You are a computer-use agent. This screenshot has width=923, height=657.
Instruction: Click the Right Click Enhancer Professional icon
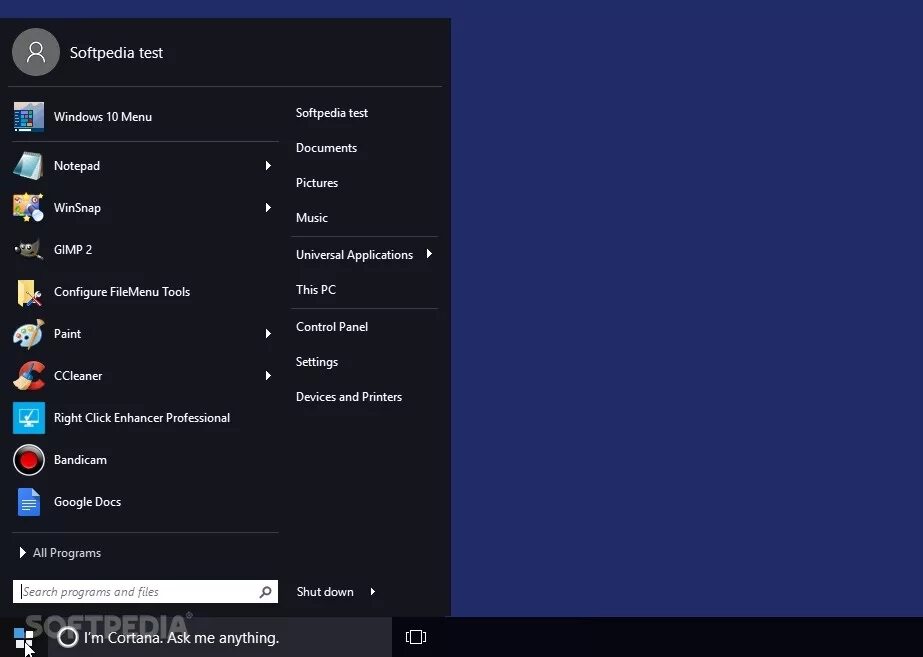click(29, 418)
